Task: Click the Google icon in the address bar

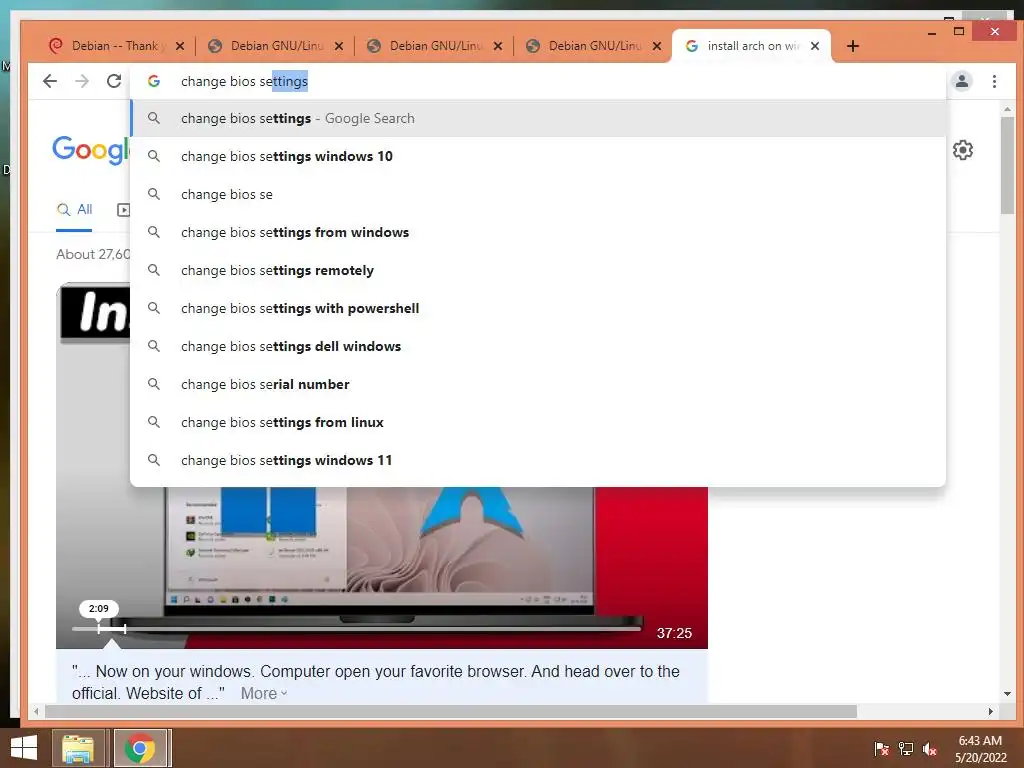Action: pyautogui.click(x=153, y=81)
